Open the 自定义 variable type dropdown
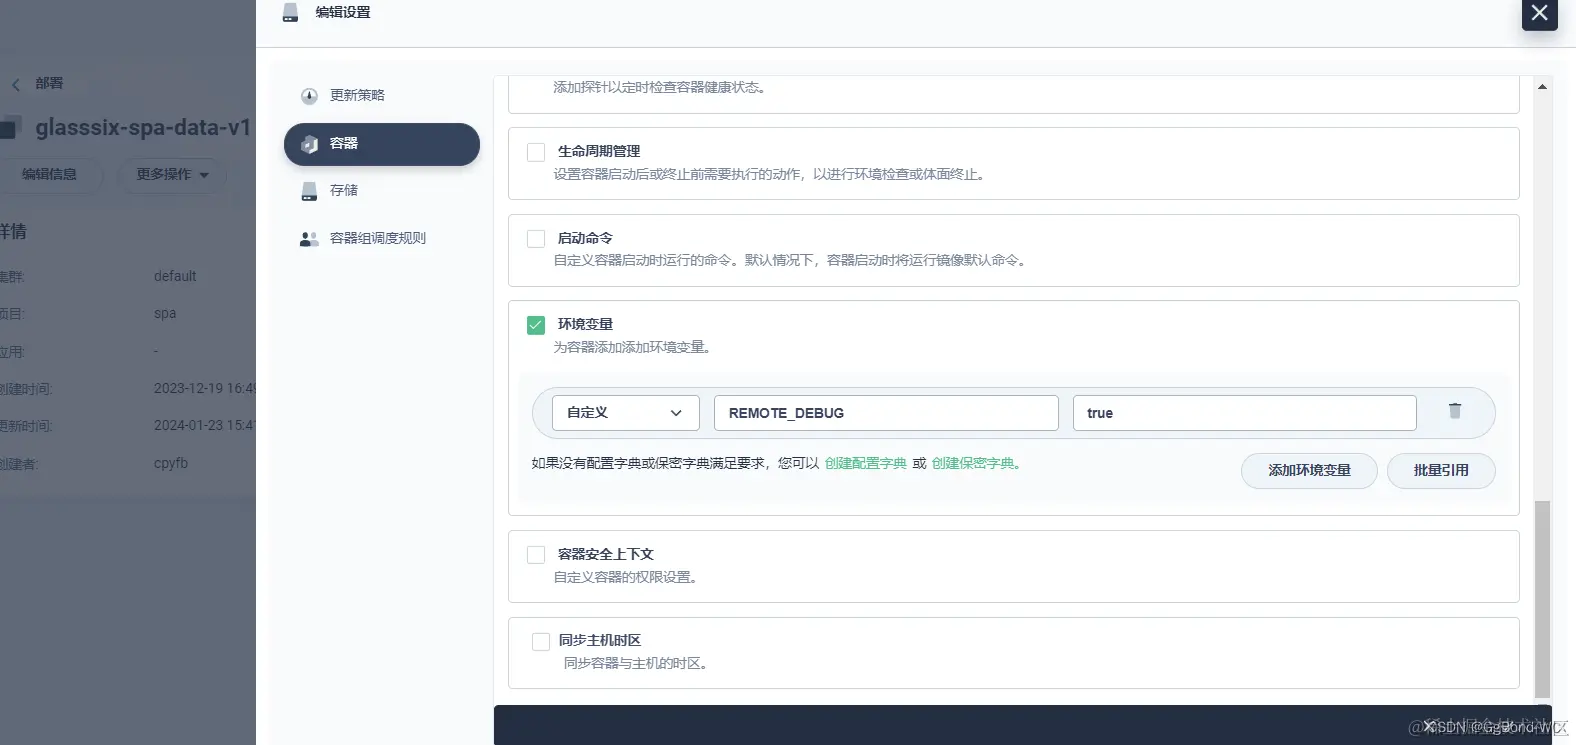 625,413
